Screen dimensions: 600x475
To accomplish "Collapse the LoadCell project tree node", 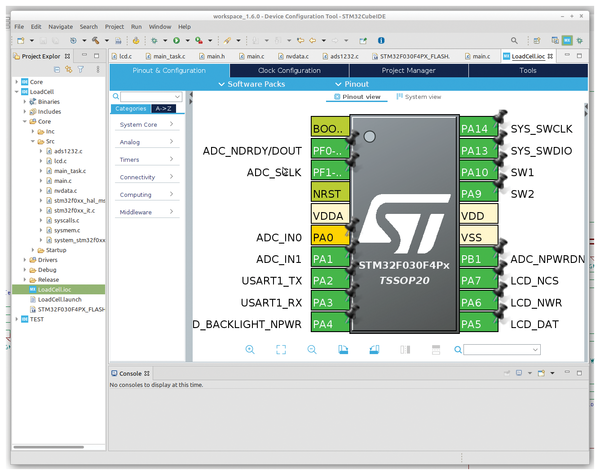I will pos(16,92).
